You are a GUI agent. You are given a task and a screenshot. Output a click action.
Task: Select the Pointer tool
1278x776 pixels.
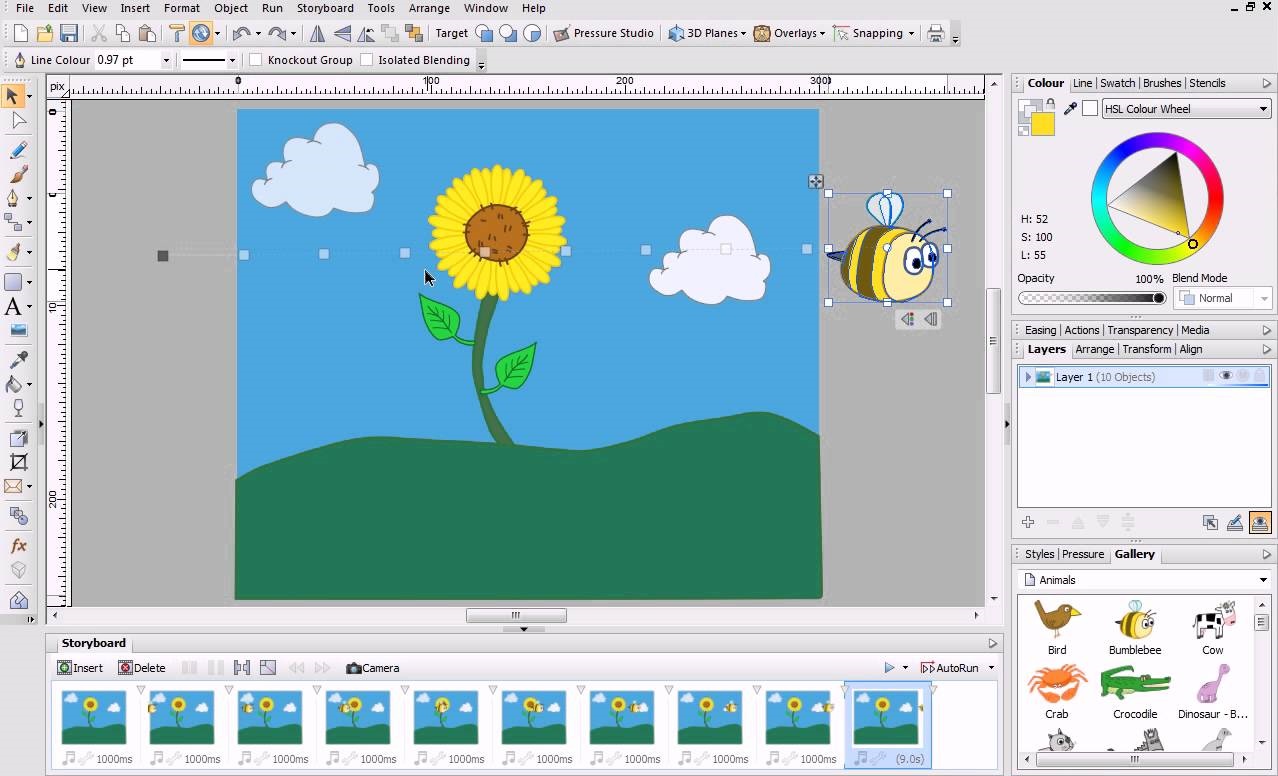tap(13, 96)
